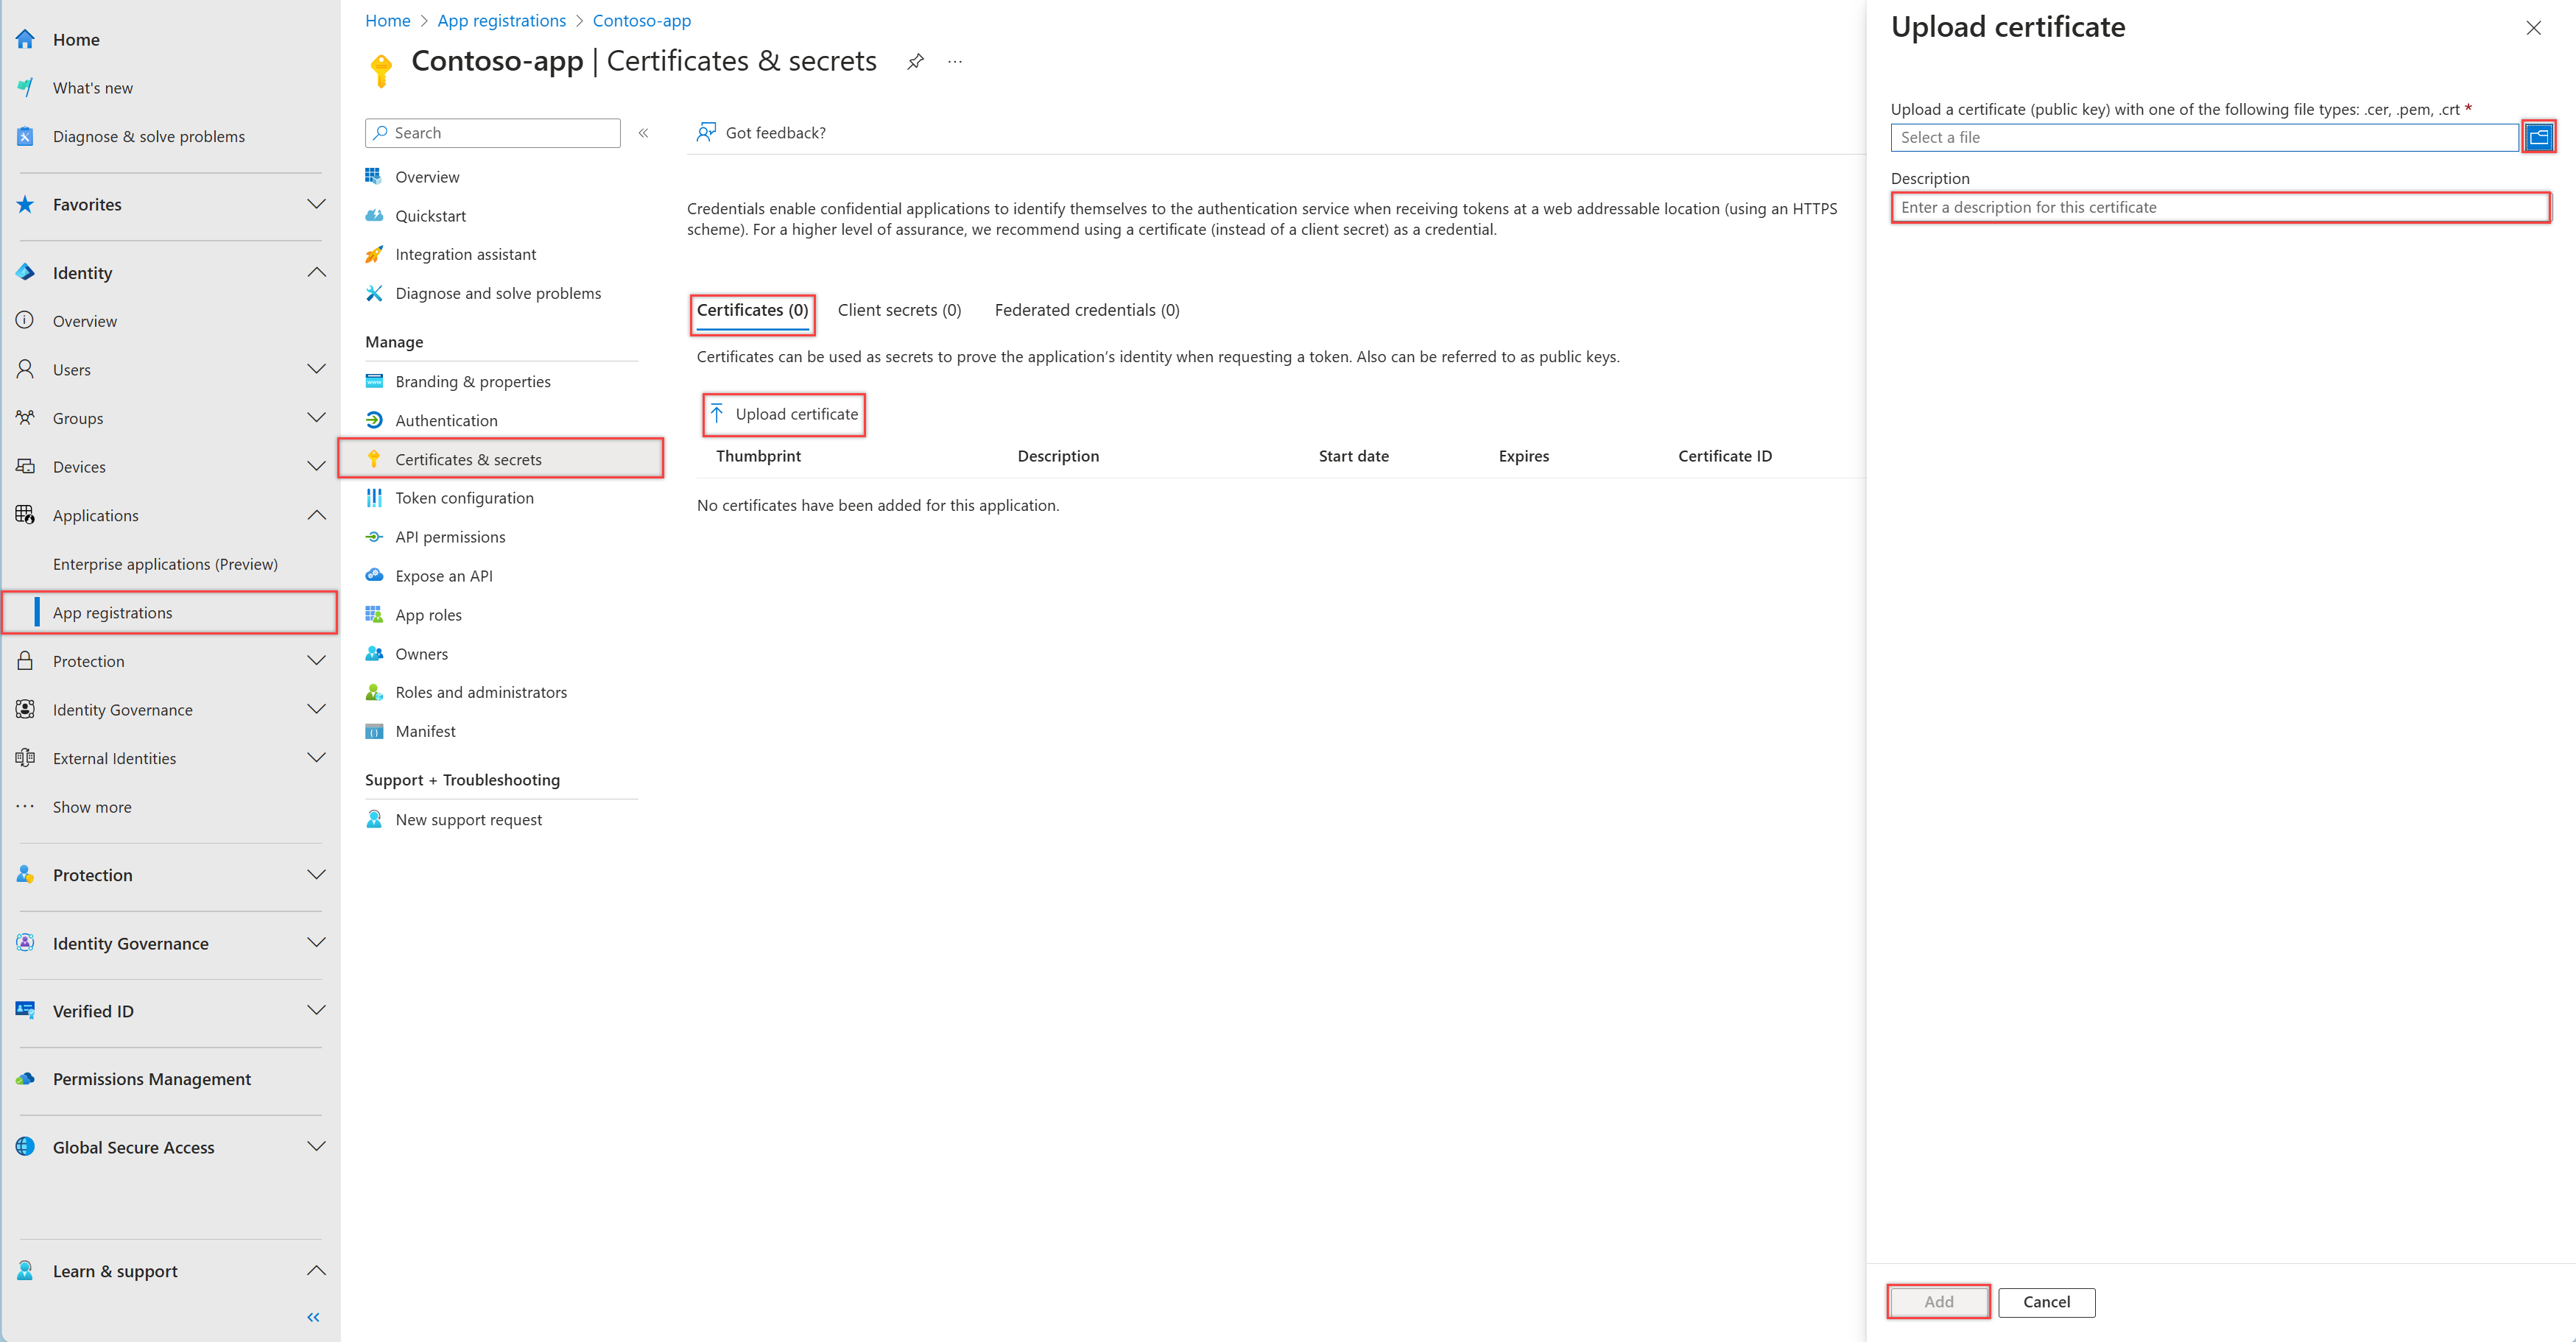Collapse the Identity section
2576x1342 pixels.
coord(316,272)
